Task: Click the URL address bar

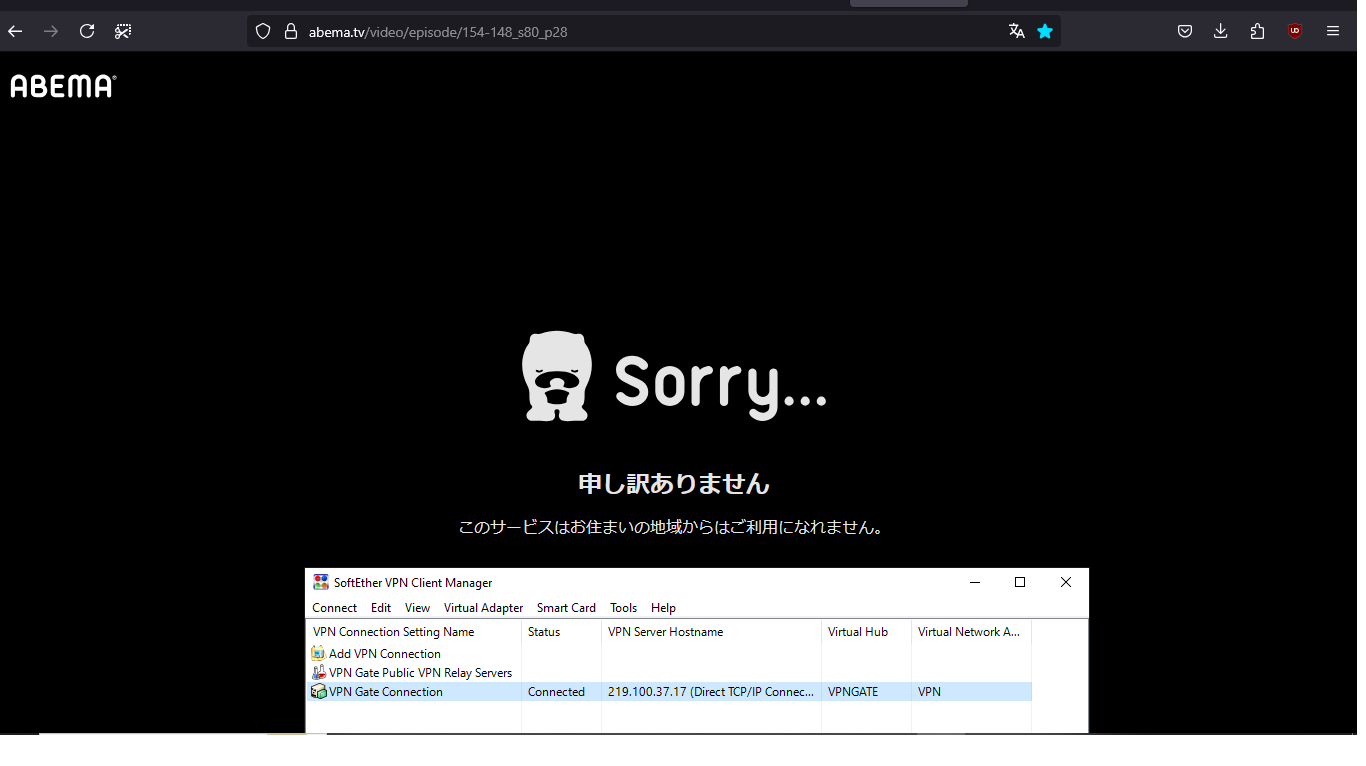Action: pos(654,31)
